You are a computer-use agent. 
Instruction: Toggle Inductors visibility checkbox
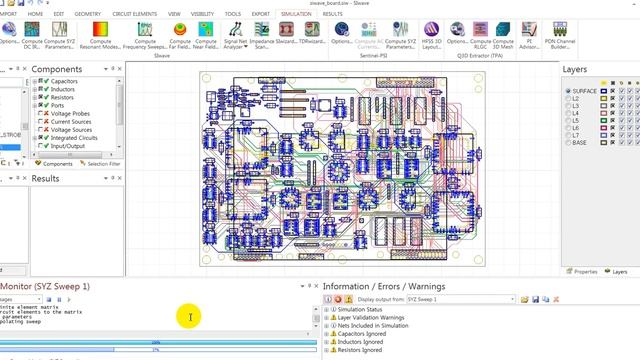(41, 89)
